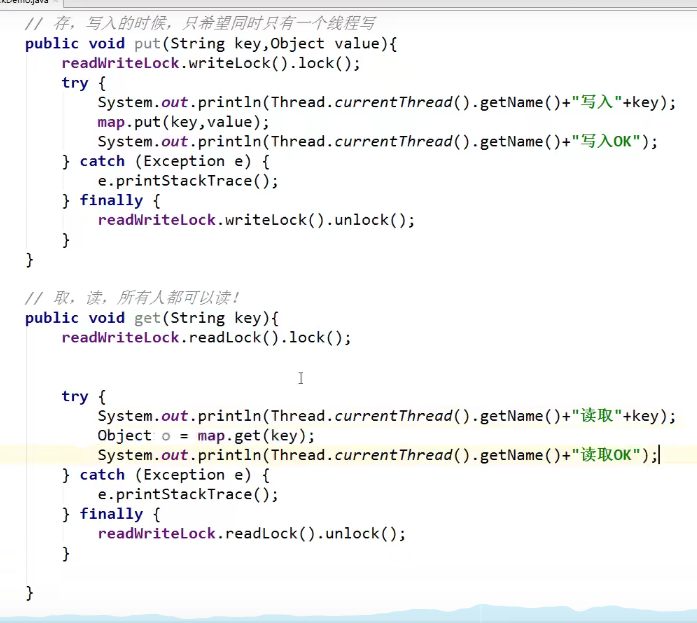Click the comment above the put method
697x623 pixels.
200,23
